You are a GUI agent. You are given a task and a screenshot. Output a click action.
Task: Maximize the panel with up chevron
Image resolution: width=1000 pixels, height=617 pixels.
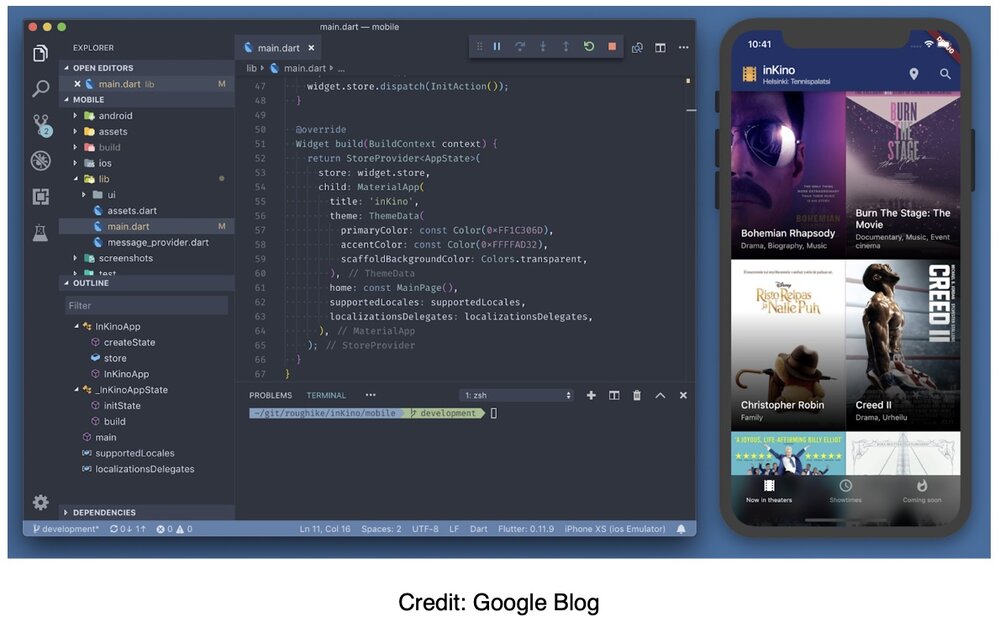pyautogui.click(x=660, y=396)
